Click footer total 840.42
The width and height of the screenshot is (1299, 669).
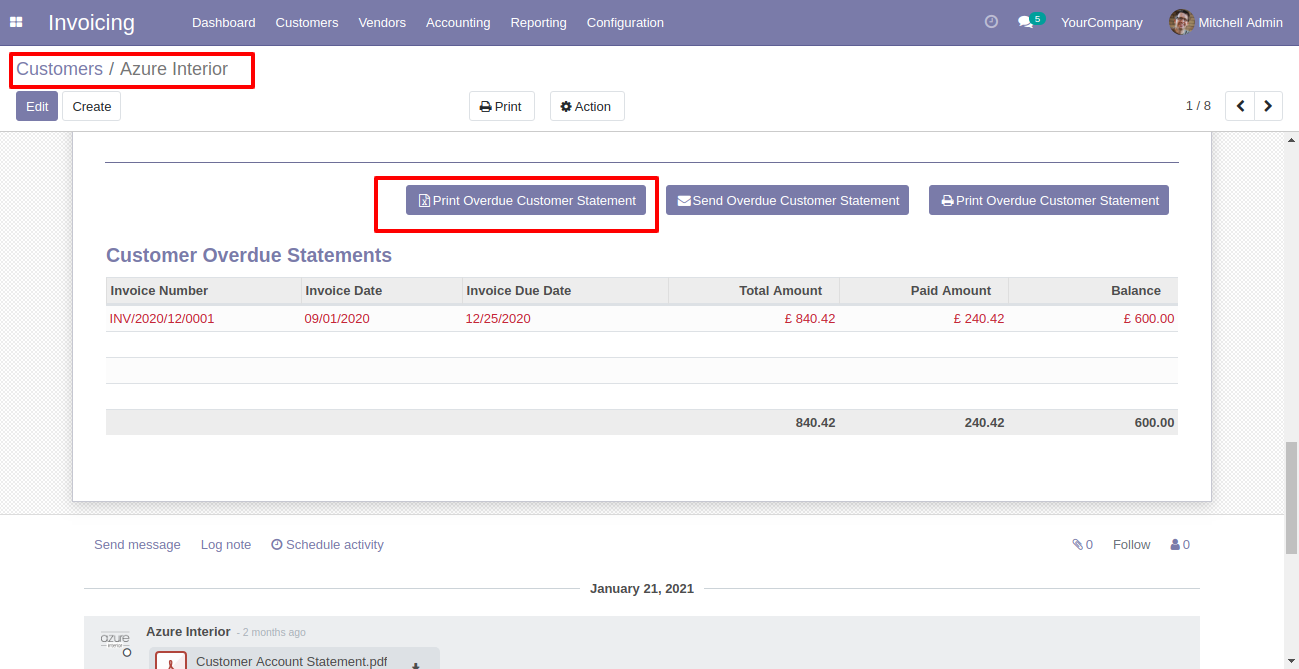[x=815, y=423]
